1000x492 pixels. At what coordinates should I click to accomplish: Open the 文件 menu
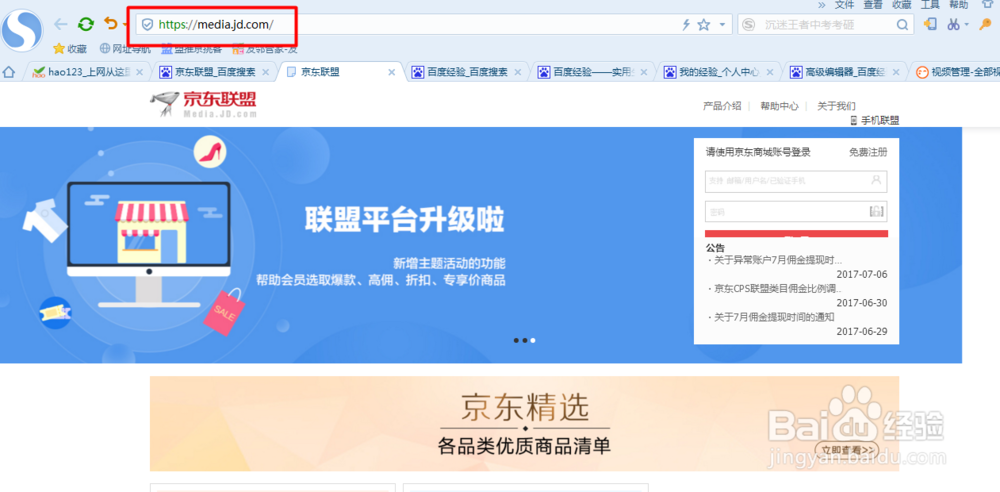pyautogui.click(x=844, y=4)
